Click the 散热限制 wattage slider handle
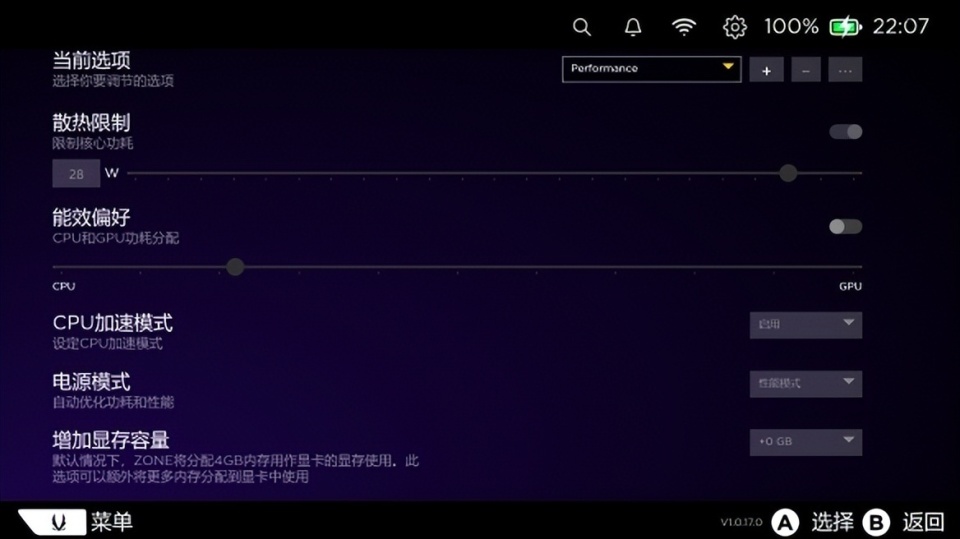Image resolution: width=960 pixels, height=539 pixels. click(788, 173)
